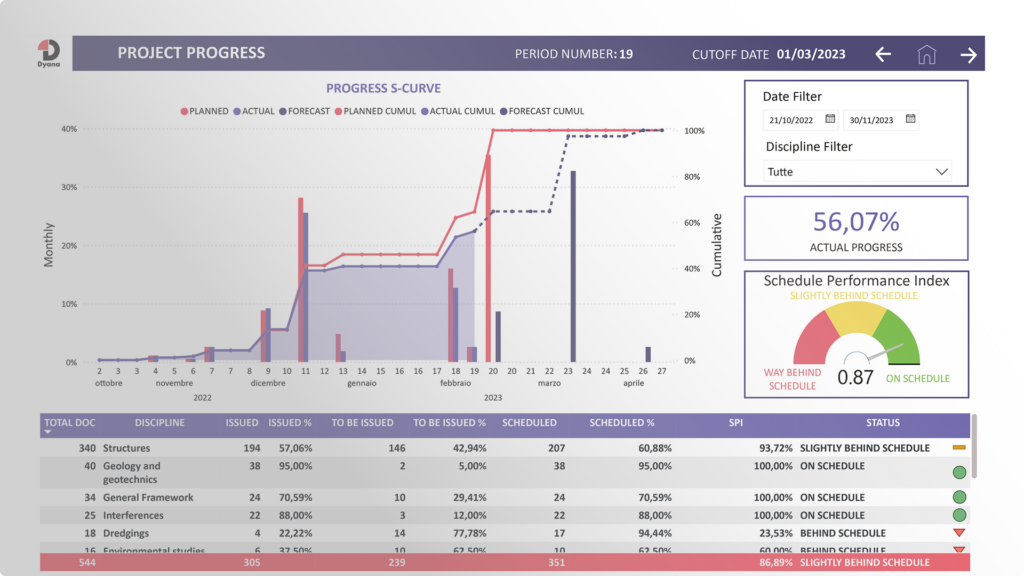Viewport: 1024px width, 576px height.
Task: Toggle FORECAST CUMUL legend entry
Action: [x=542, y=111]
